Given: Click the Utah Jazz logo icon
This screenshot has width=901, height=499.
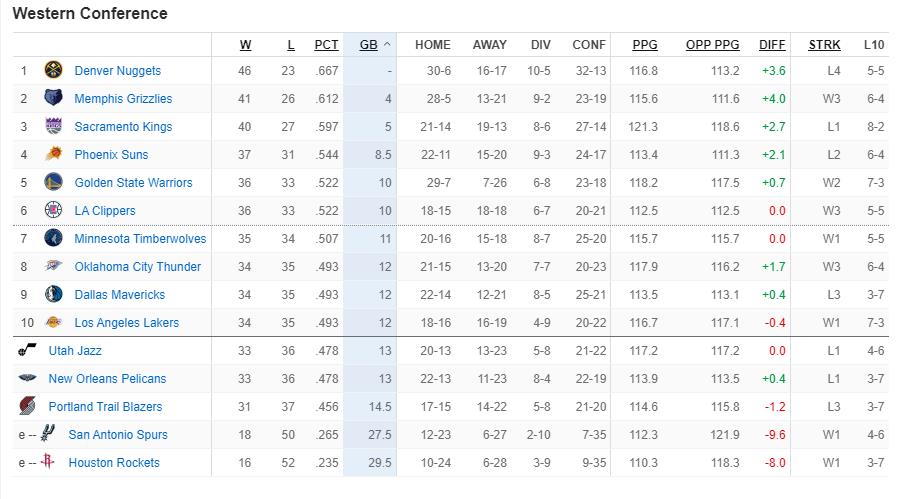Looking at the screenshot, I should coord(27,351).
